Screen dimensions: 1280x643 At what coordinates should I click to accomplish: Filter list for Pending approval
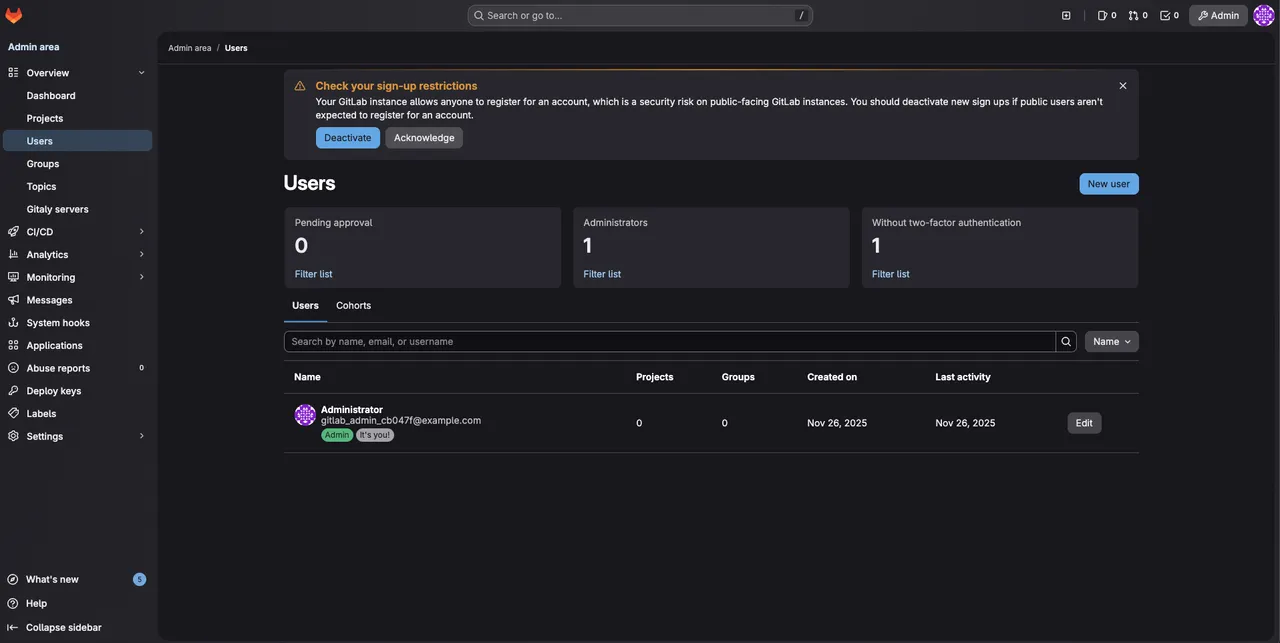(x=313, y=274)
